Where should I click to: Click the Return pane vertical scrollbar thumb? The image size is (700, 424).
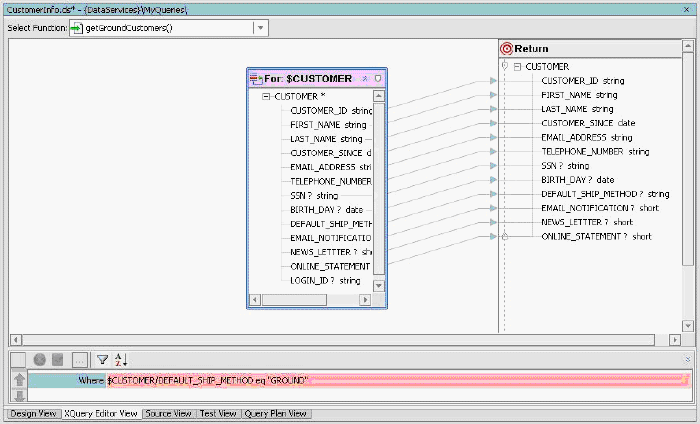[688, 159]
